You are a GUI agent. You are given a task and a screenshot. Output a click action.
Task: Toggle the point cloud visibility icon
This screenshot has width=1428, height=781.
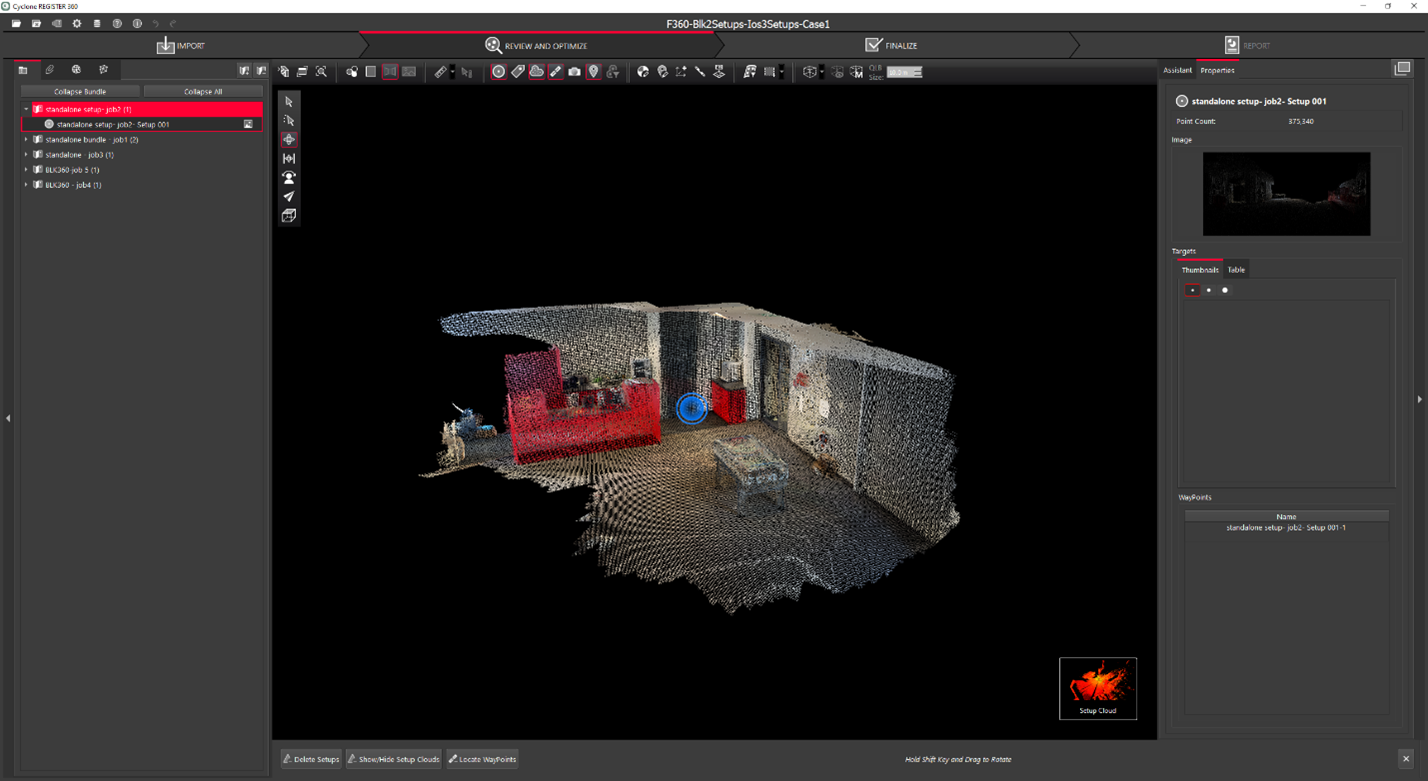click(x=536, y=72)
